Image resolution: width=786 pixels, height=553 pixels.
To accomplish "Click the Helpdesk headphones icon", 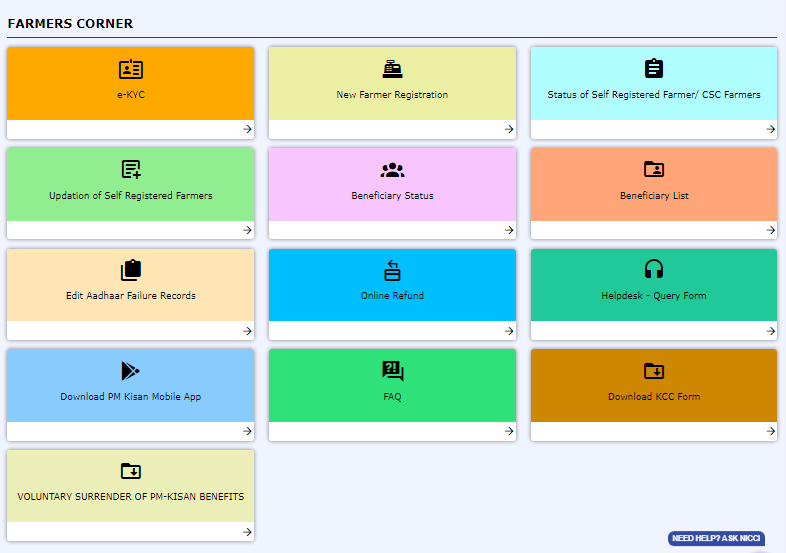I will coord(654,270).
